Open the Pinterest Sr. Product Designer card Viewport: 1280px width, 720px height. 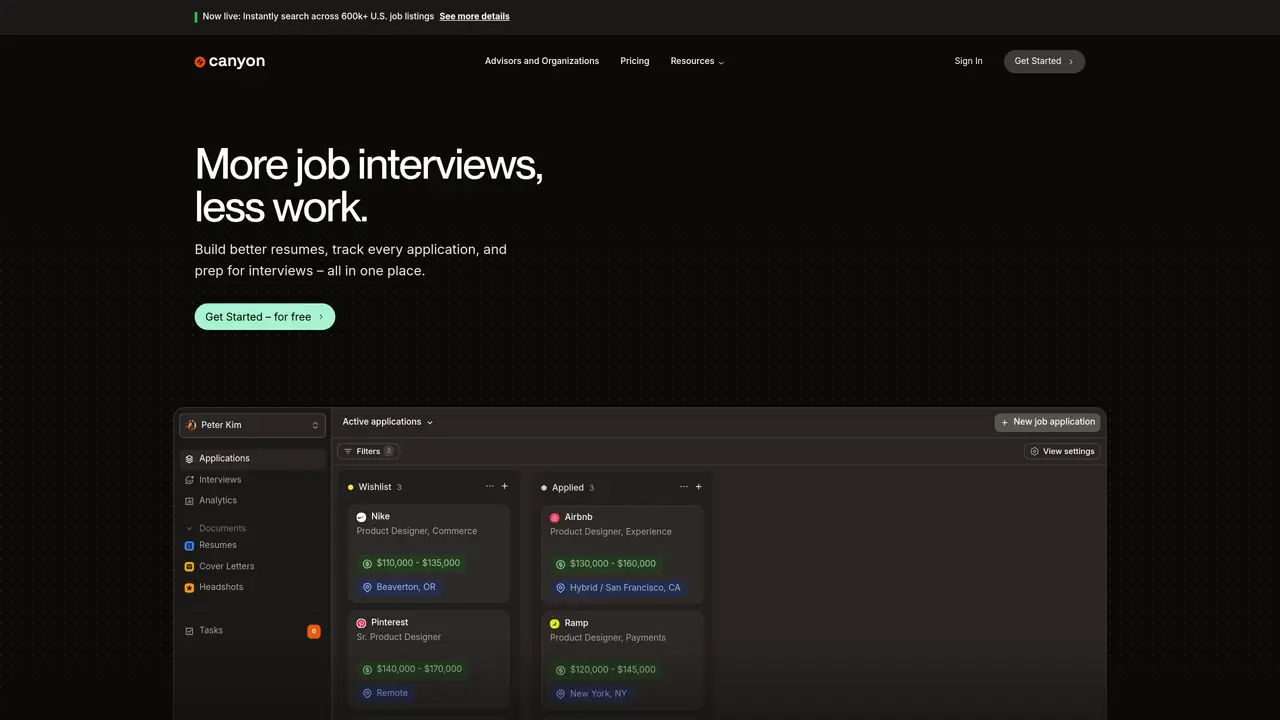tap(429, 660)
